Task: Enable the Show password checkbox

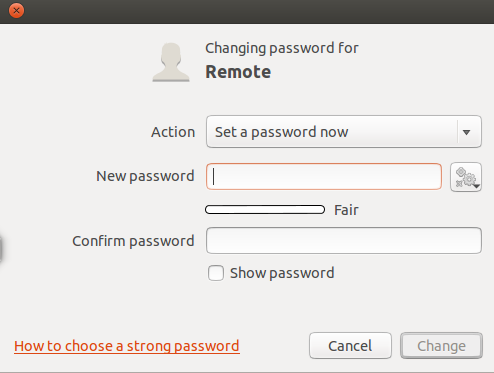Action: pos(216,273)
